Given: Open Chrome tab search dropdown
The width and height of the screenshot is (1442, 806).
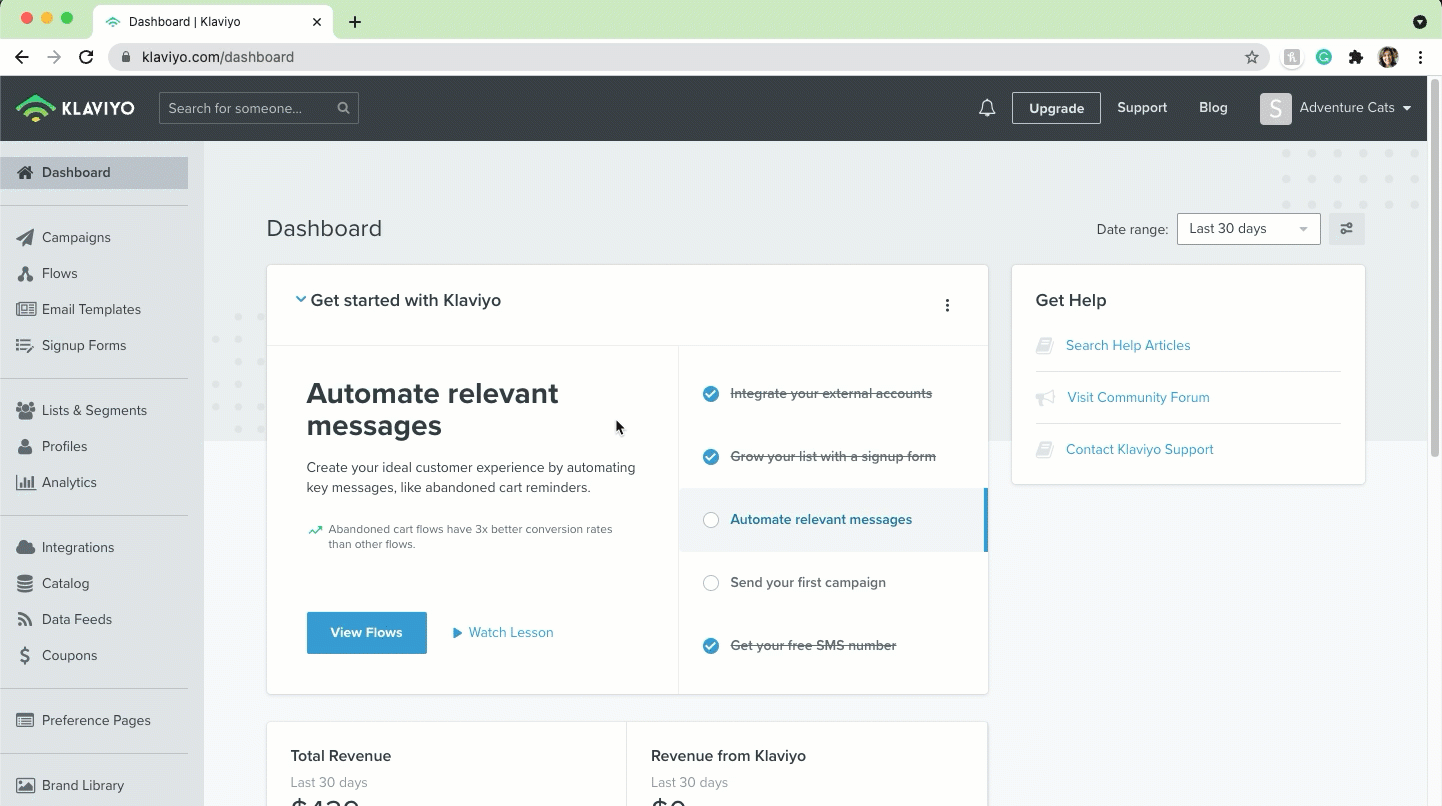Looking at the screenshot, I should click(x=1419, y=21).
